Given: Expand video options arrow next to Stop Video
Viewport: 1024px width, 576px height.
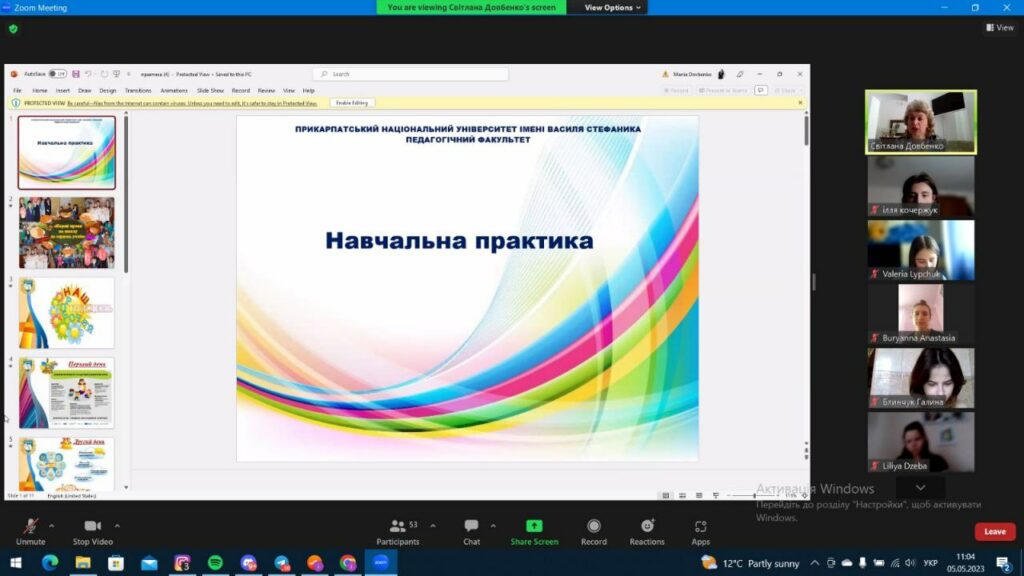Looking at the screenshot, I should click(117, 525).
